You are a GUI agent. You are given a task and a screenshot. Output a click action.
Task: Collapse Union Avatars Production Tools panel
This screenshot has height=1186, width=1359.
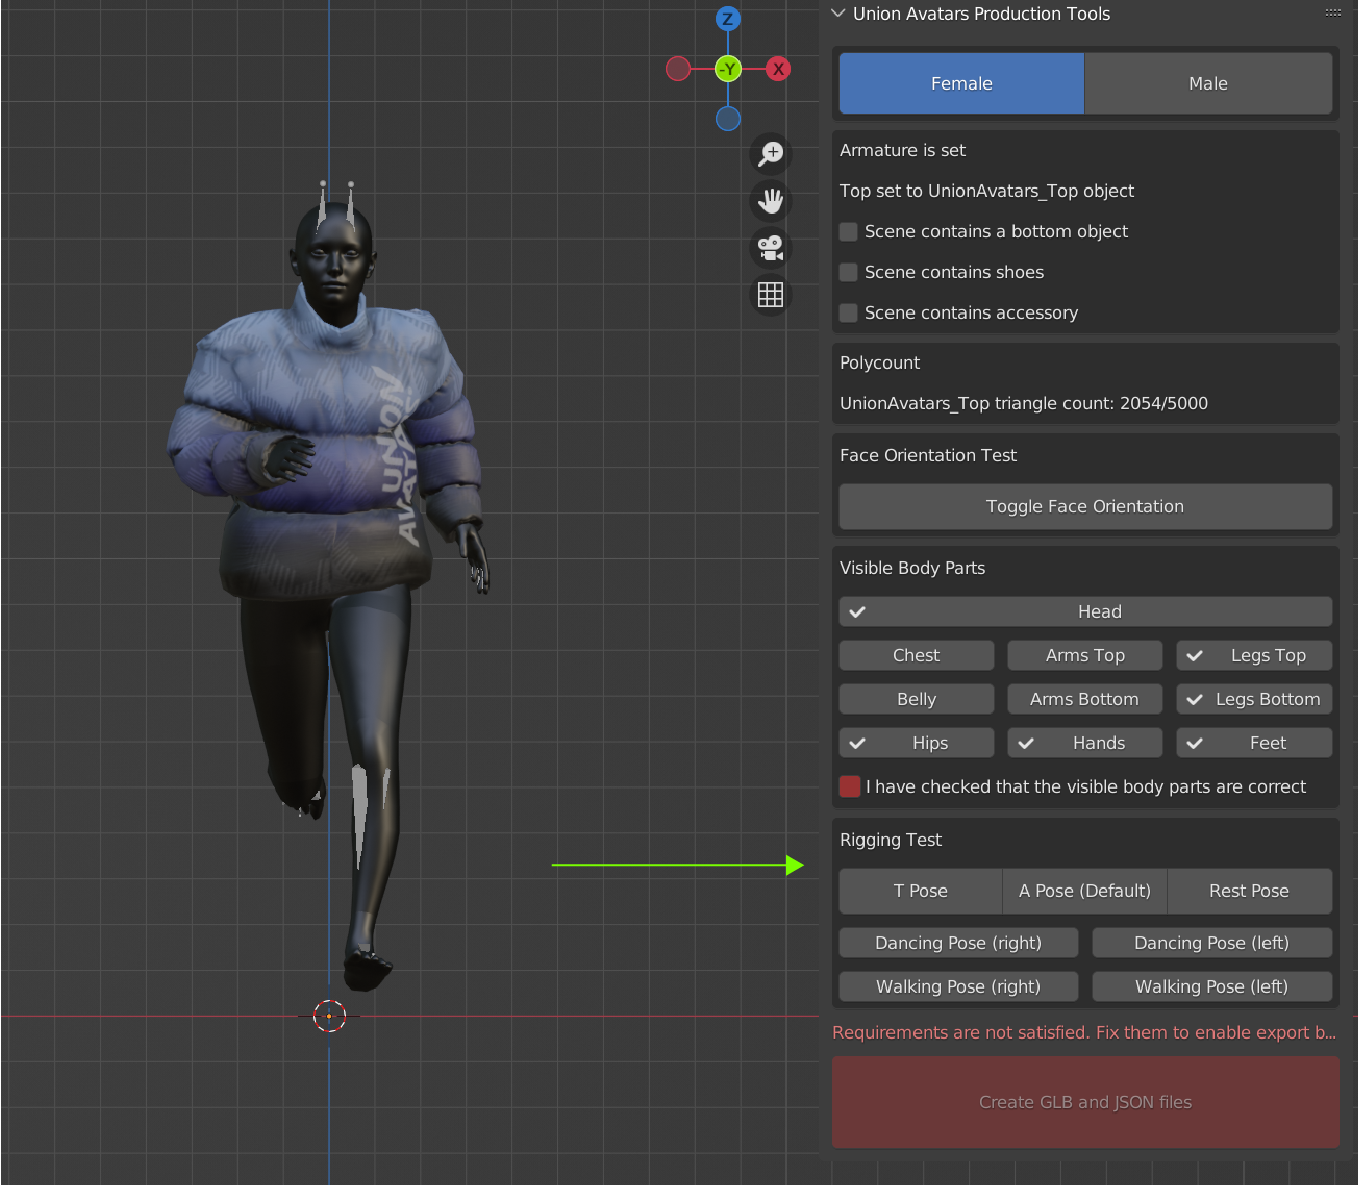click(x=838, y=13)
